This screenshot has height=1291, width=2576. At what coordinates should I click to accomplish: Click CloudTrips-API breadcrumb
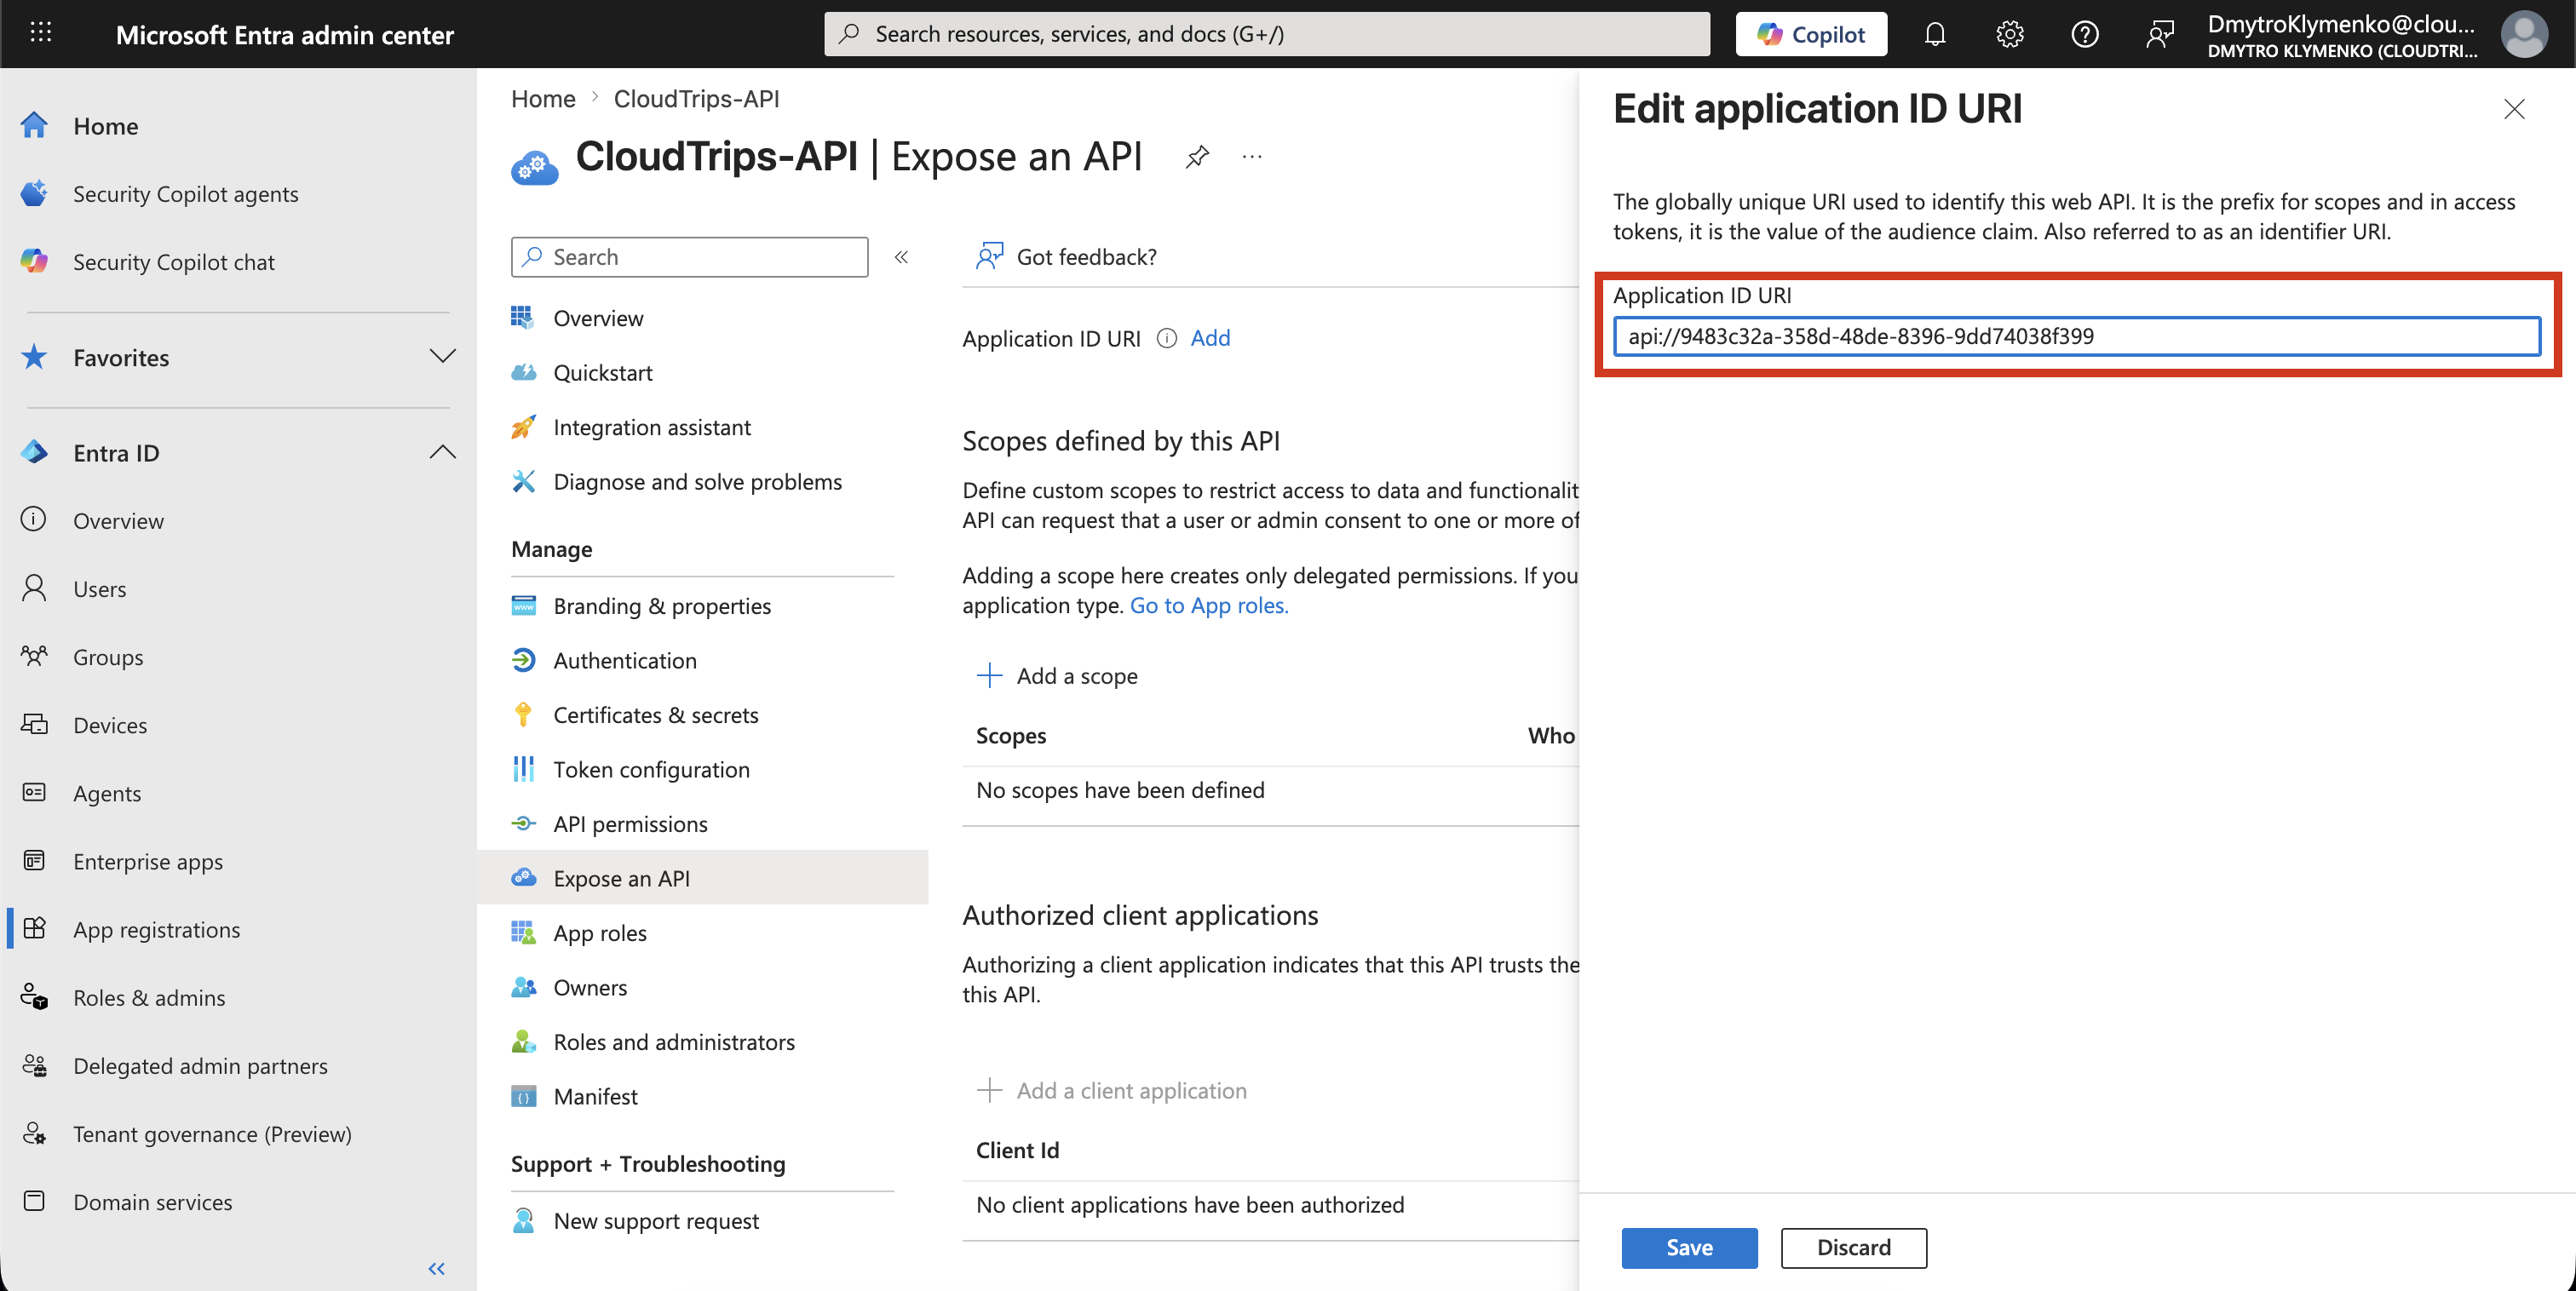point(696,98)
